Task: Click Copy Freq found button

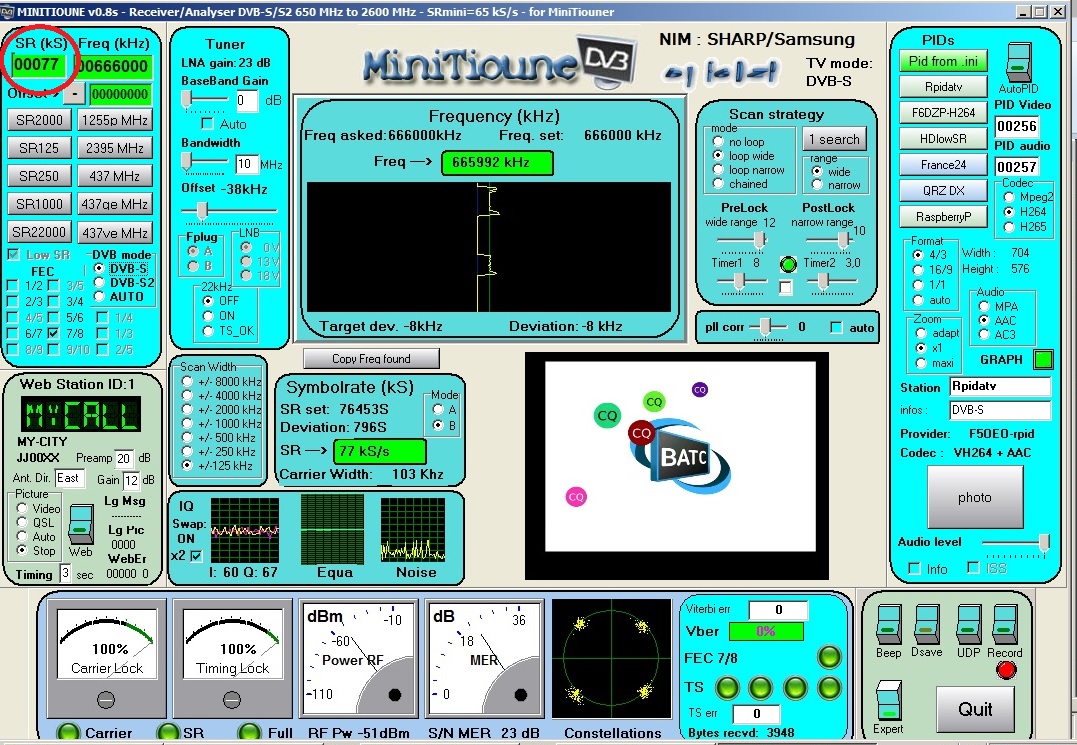Action: point(371,358)
